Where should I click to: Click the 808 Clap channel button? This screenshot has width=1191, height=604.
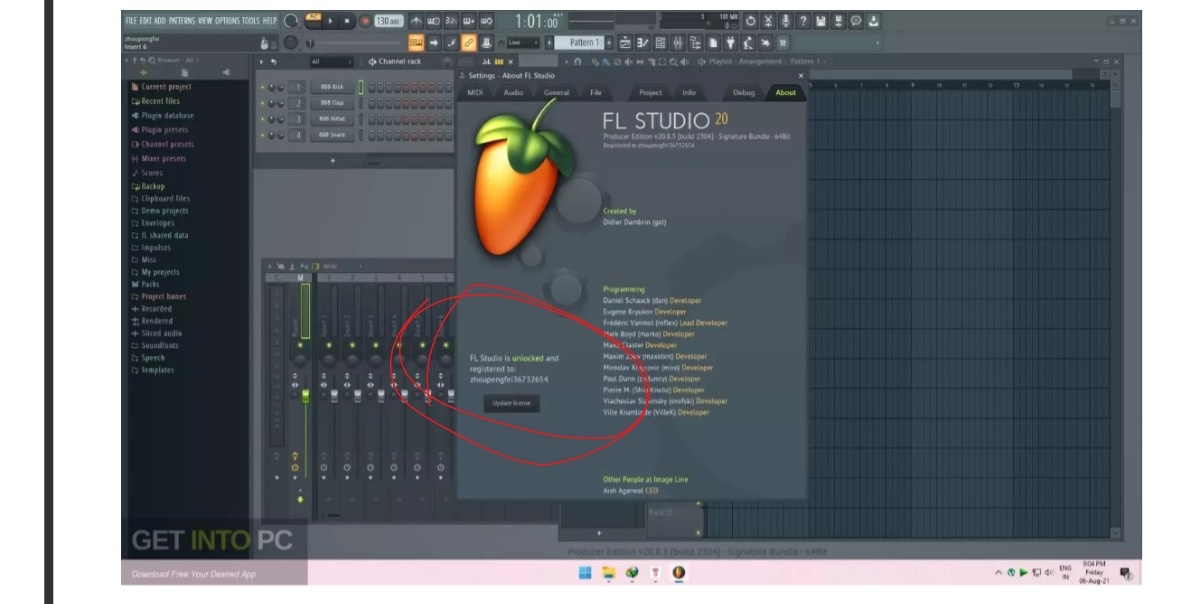(330, 103)
